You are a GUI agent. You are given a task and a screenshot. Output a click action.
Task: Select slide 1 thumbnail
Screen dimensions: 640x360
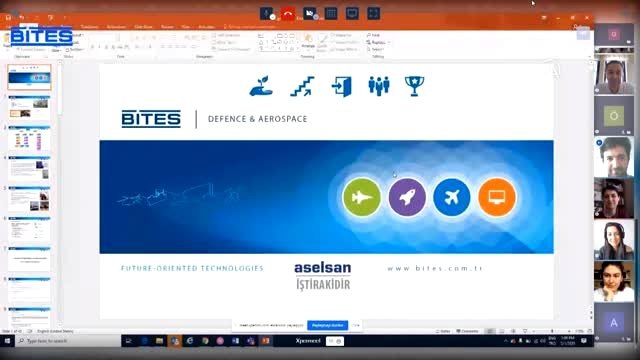(29, 77)
